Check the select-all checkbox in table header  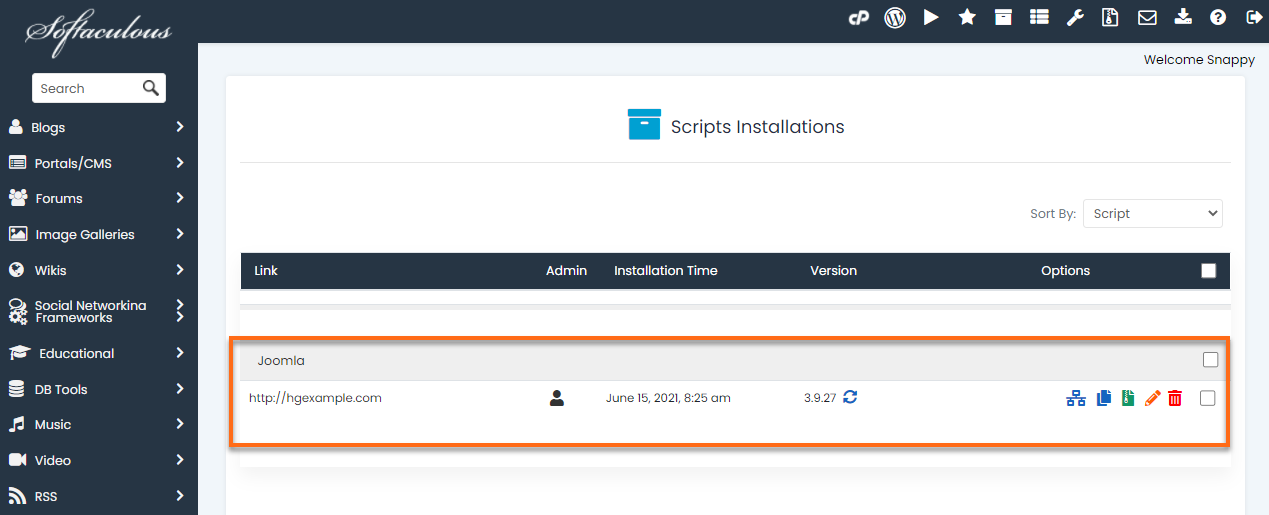point(1208,271)
